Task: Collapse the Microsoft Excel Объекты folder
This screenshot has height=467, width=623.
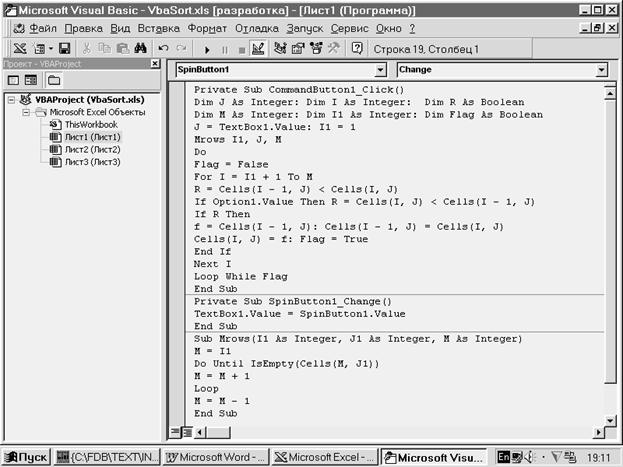Action: [26, 113]
